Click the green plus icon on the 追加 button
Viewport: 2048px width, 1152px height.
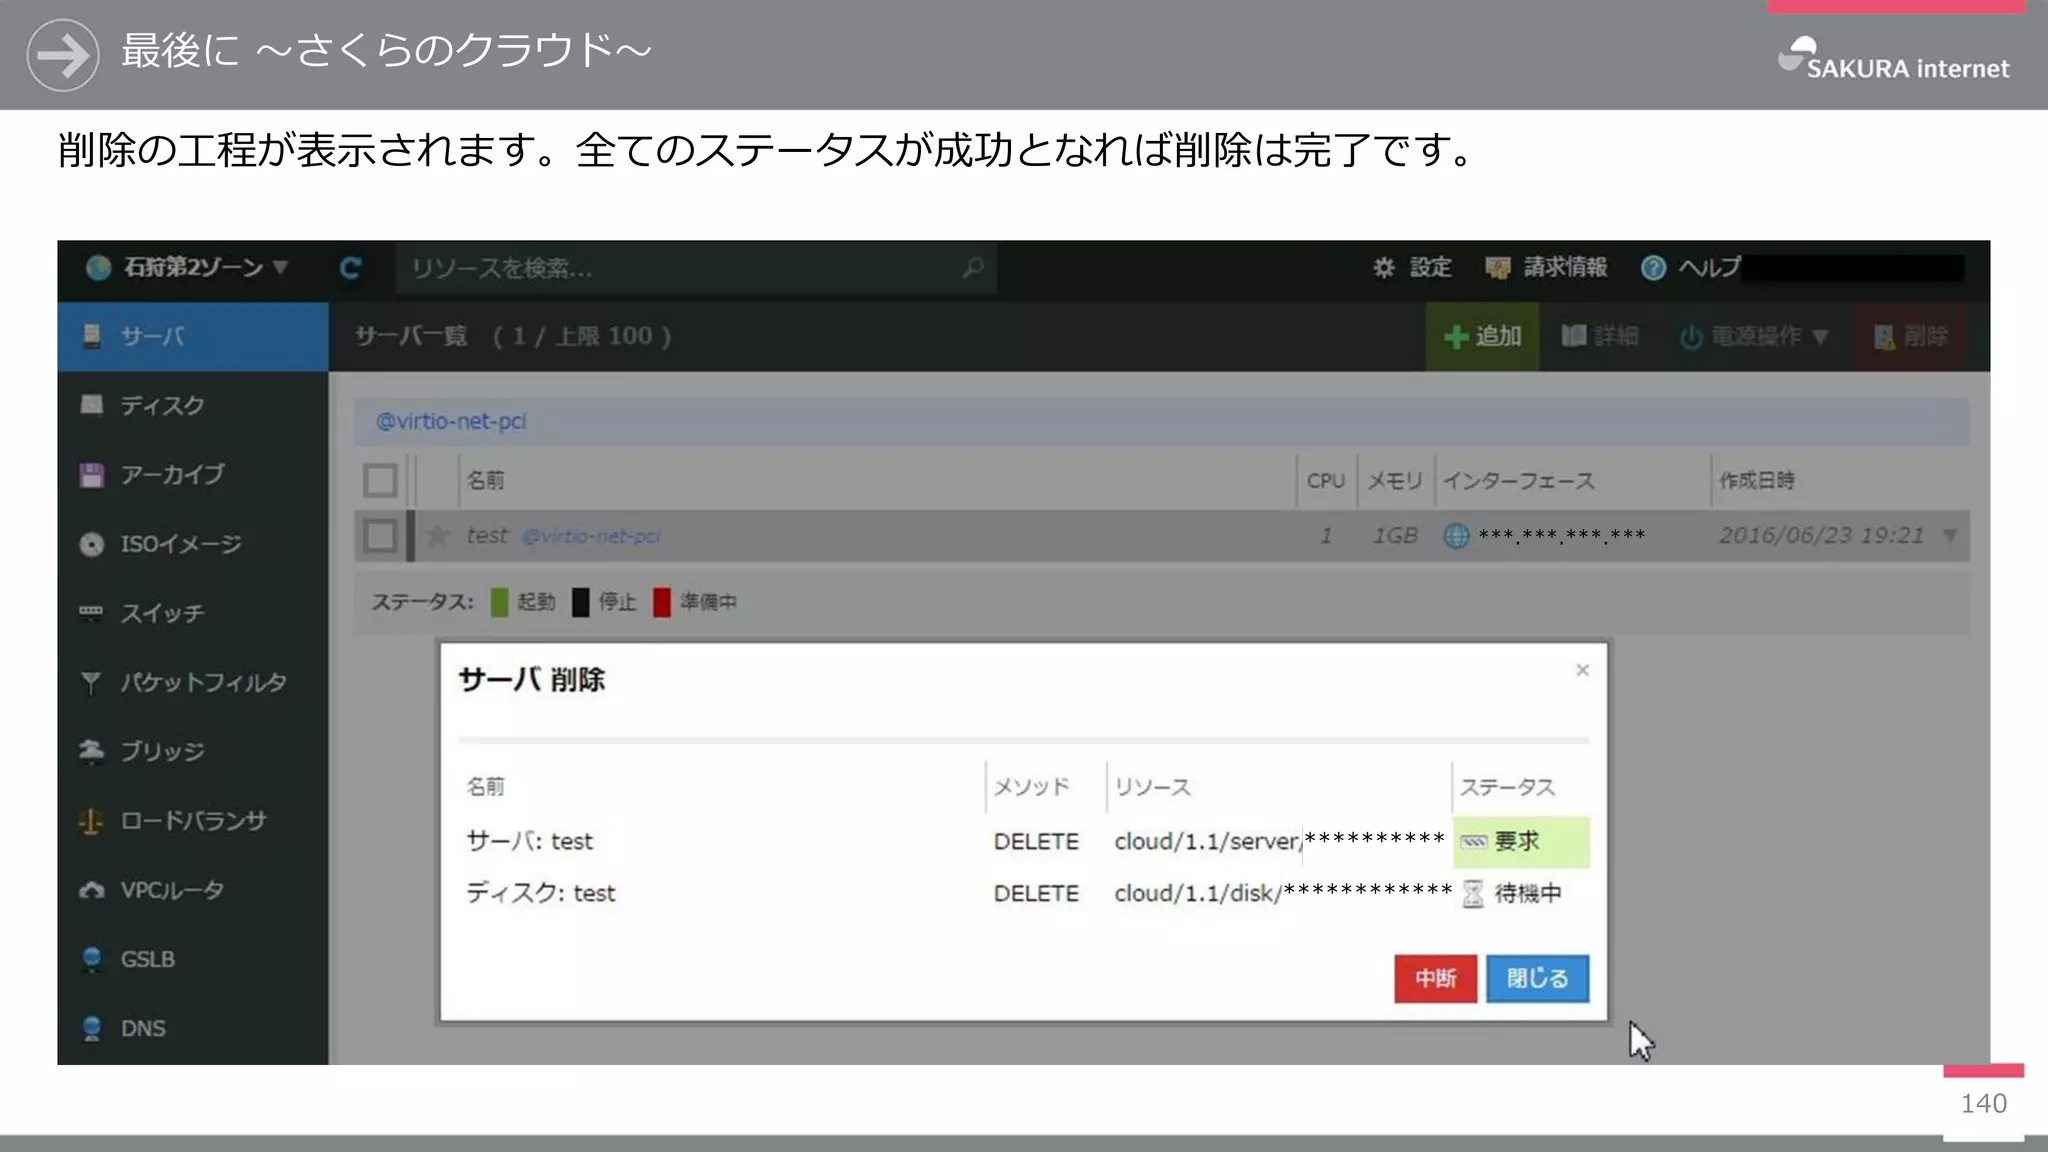click(1456, 337)
